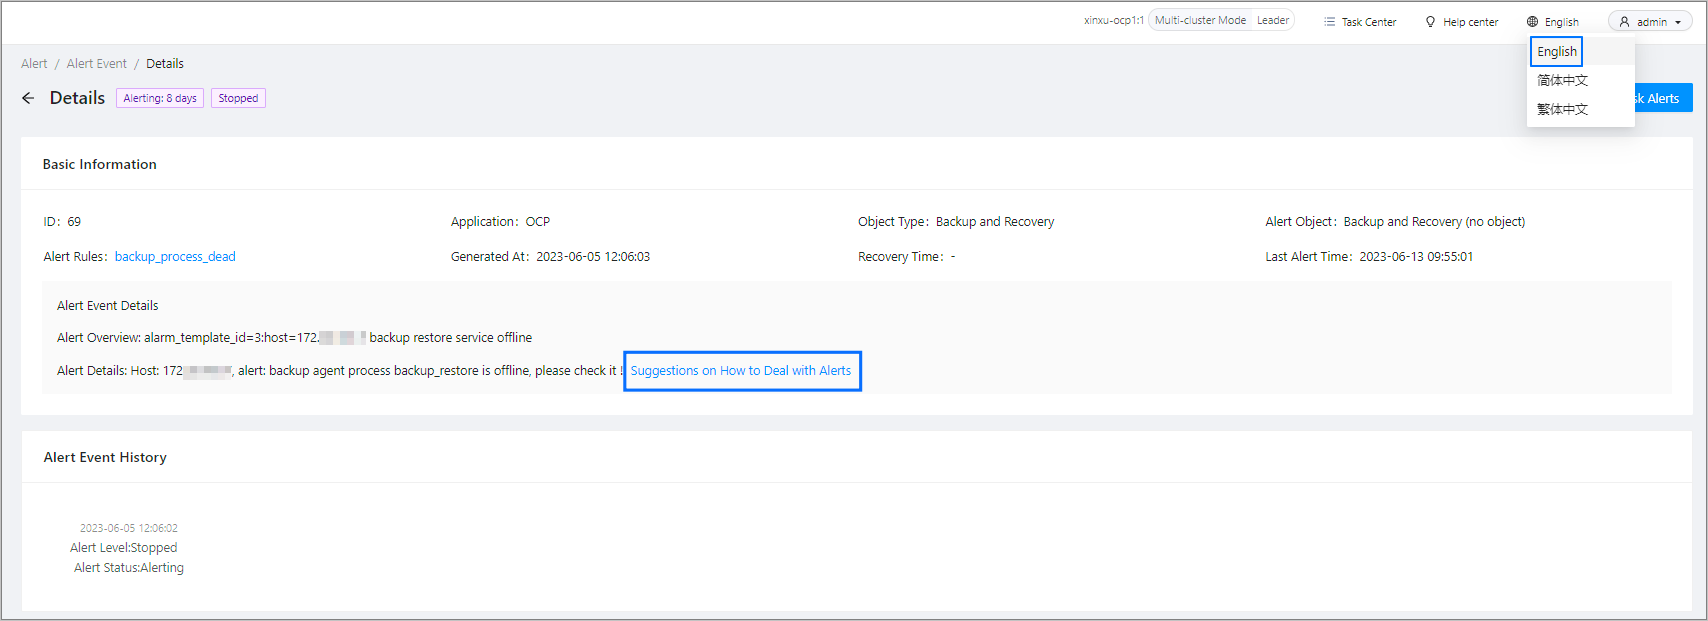Screen dimensions: 1708x621
Task: Expand the admin dropdown caret
Action: tap(1678, 22)
